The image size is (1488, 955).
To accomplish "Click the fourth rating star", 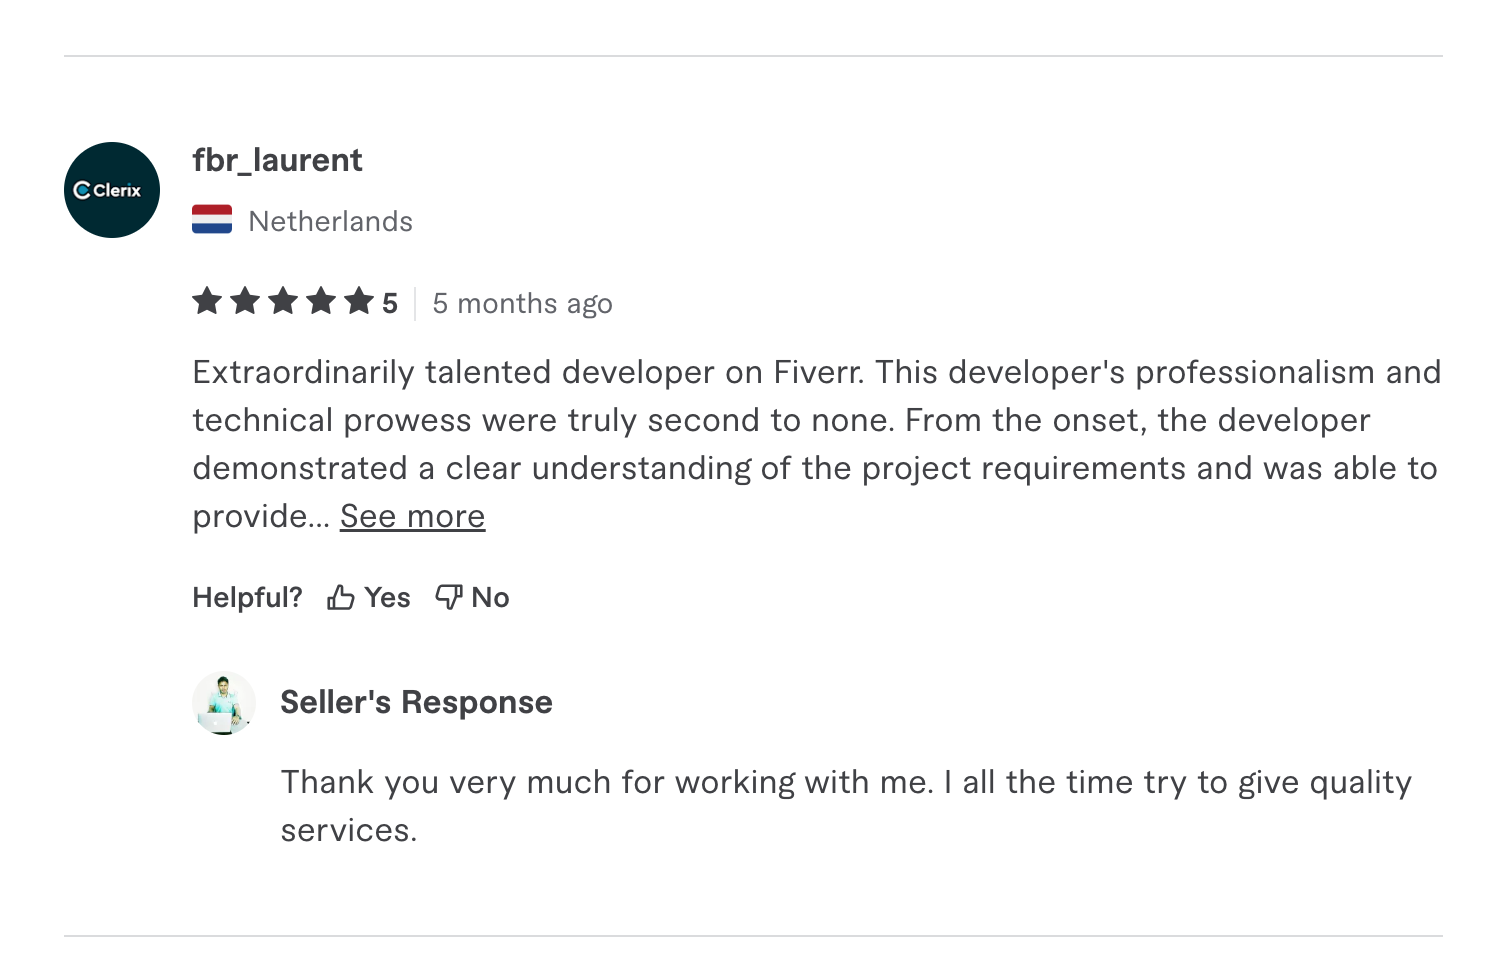I will pyautogui.click(x=321, y=301).
